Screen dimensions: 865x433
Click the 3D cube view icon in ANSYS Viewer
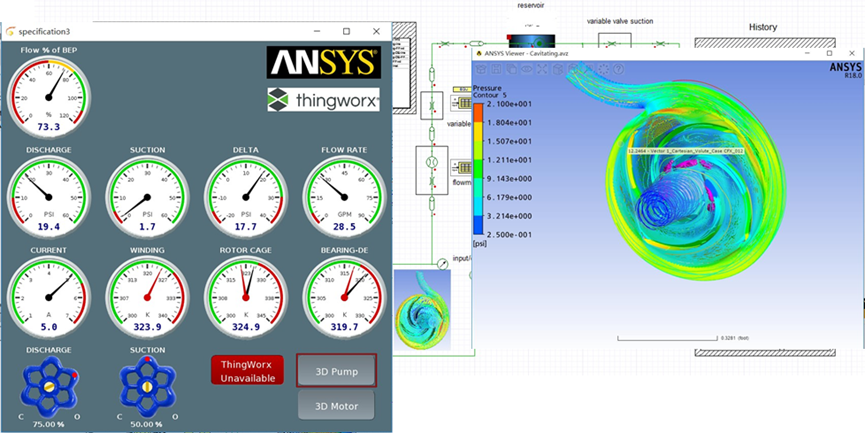558,69
